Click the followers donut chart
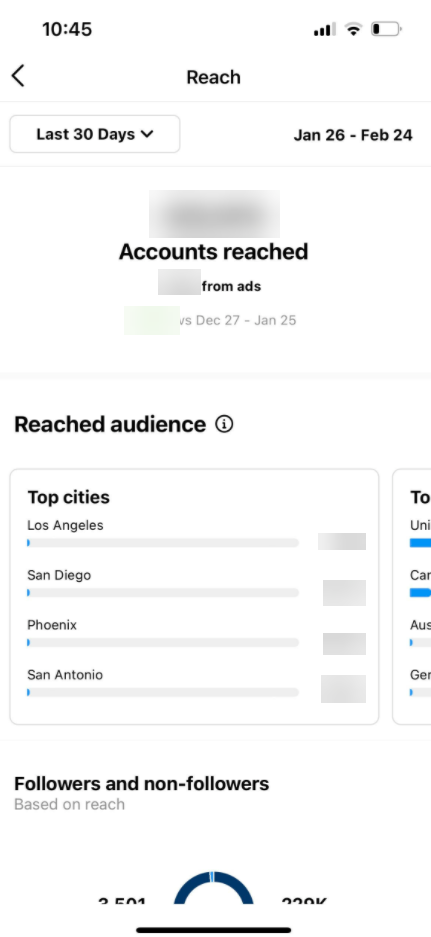This screenshot has height=937, width=431. [213, 887]
